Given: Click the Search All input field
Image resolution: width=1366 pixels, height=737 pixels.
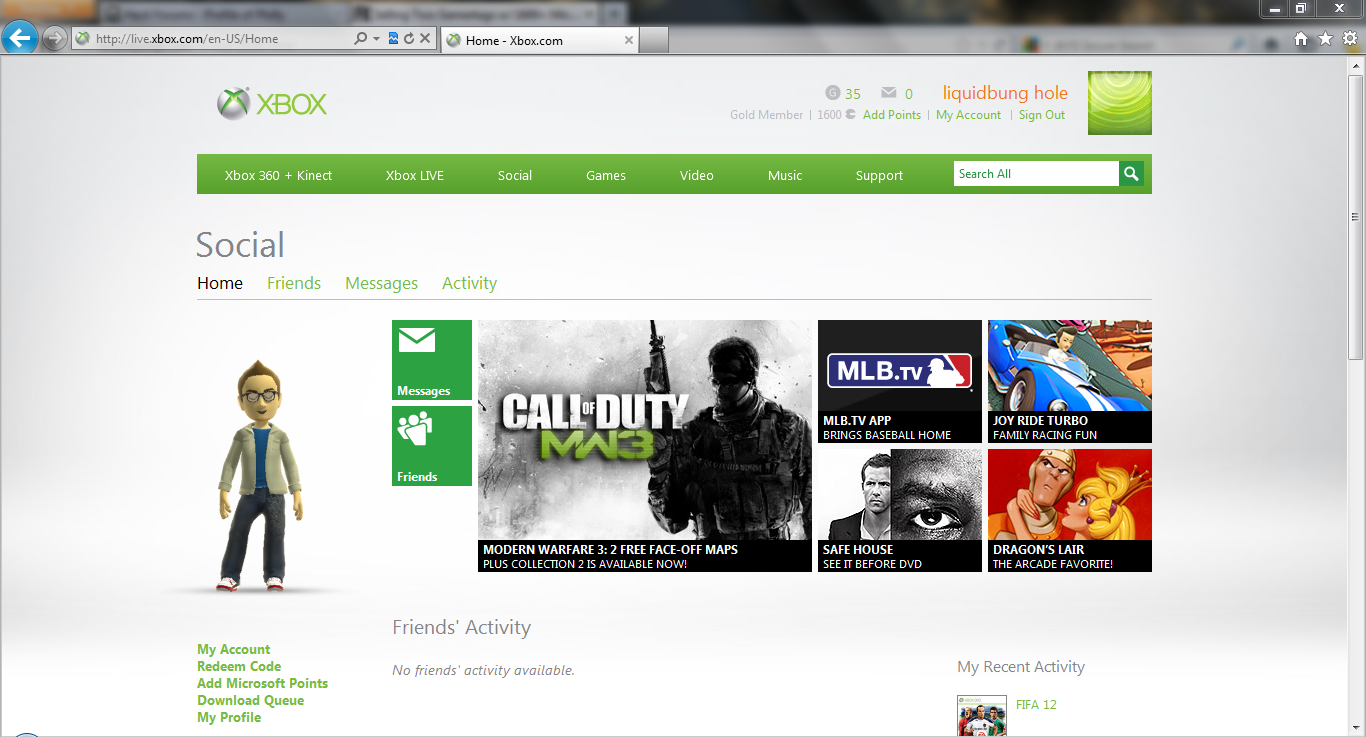Looking at the screenshot, I should point(1036,174).
